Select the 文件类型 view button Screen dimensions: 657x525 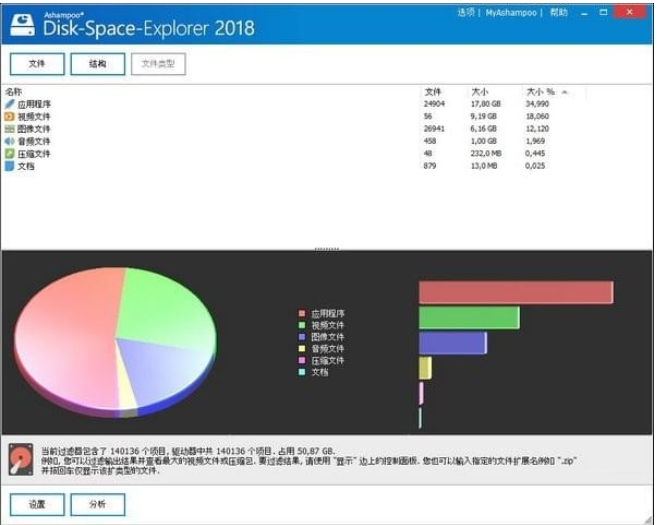pos(158,64)
